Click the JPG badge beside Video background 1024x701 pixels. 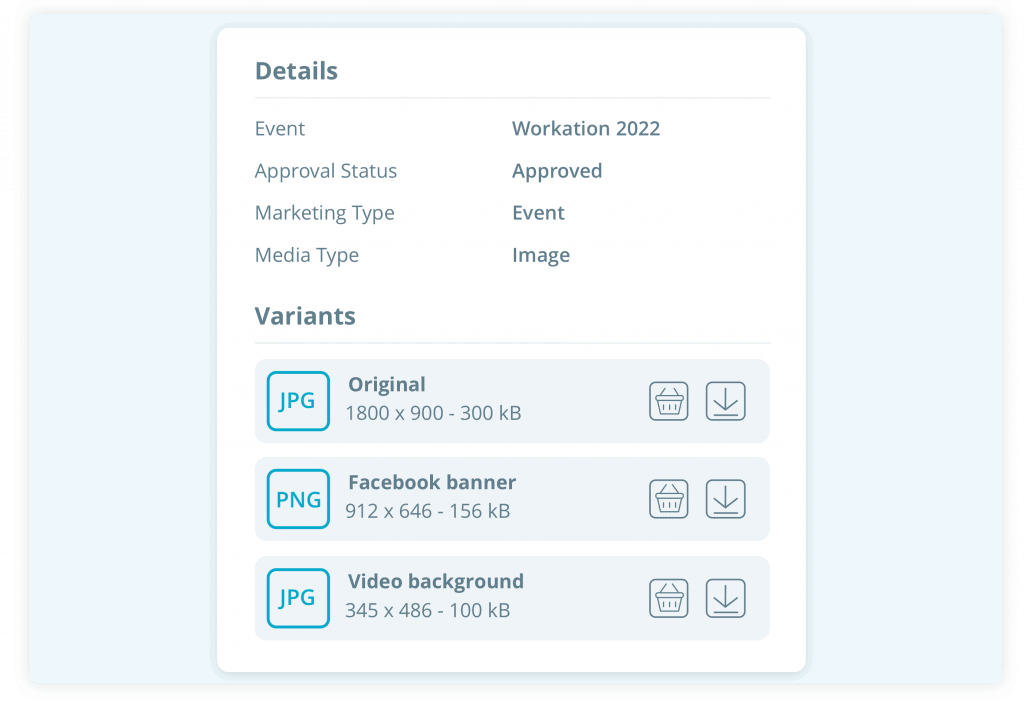(x=298, y=598)
